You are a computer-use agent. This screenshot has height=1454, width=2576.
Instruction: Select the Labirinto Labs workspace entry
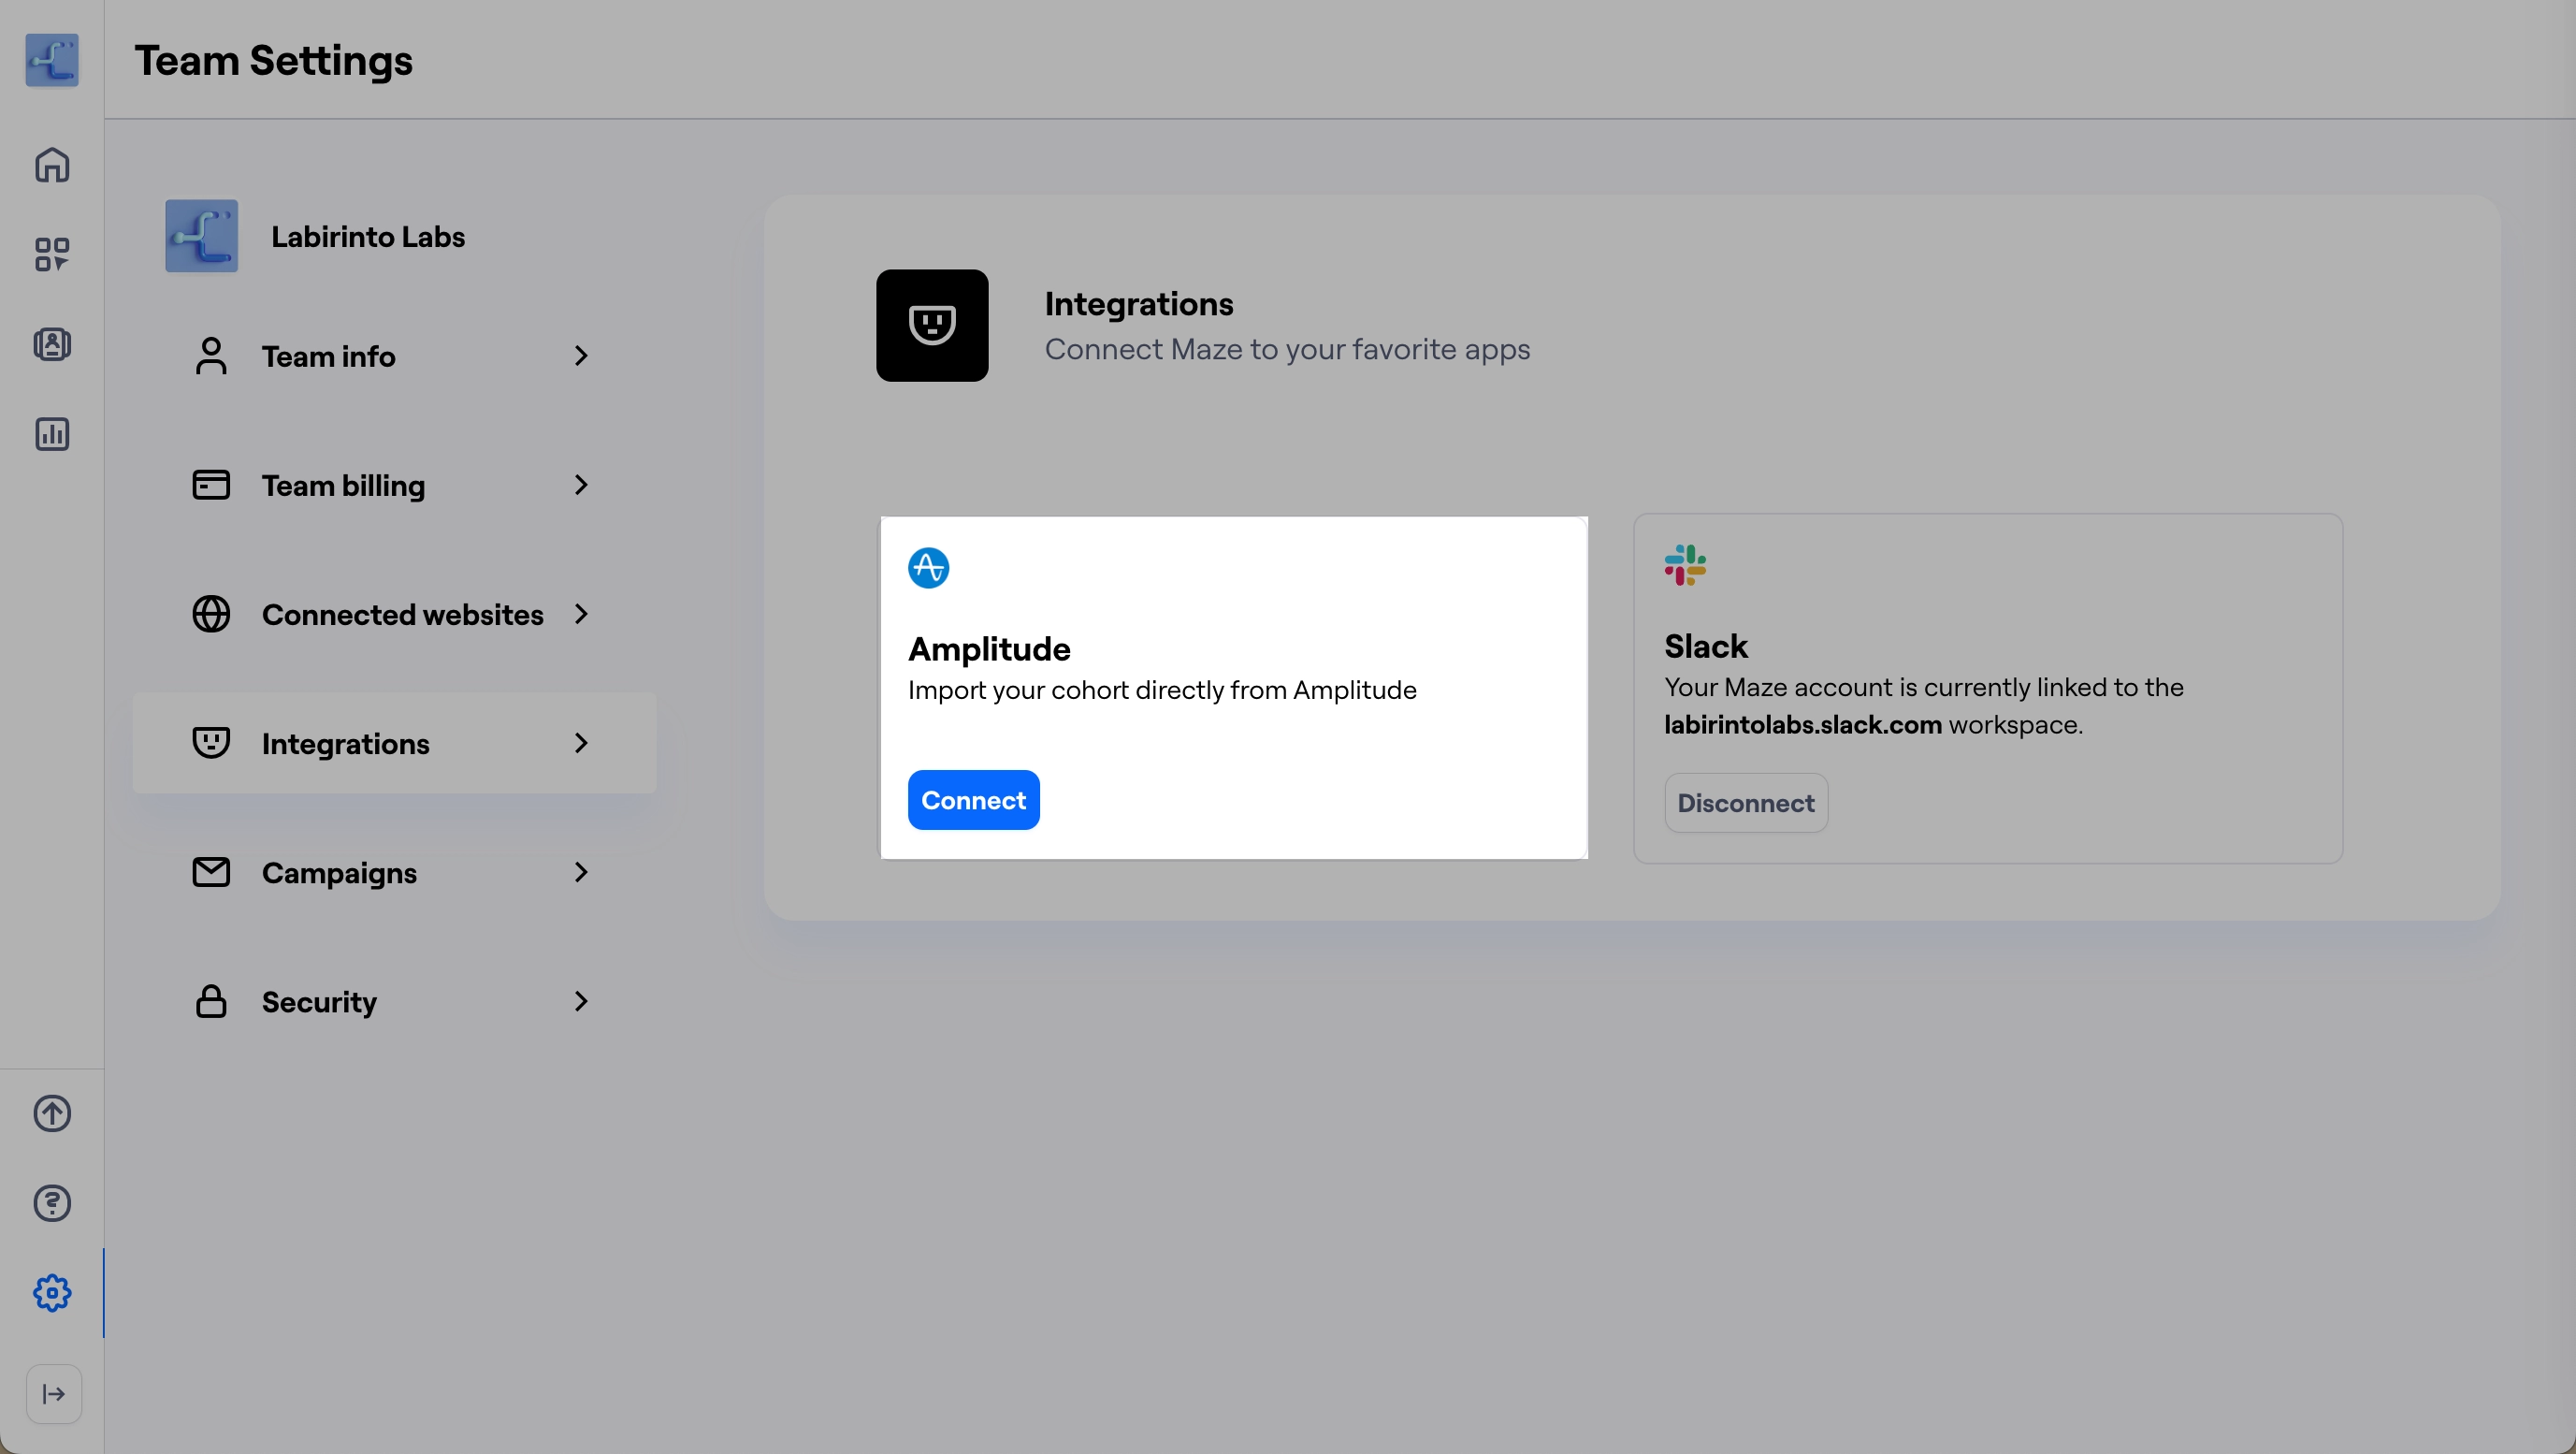click(368, 236)
